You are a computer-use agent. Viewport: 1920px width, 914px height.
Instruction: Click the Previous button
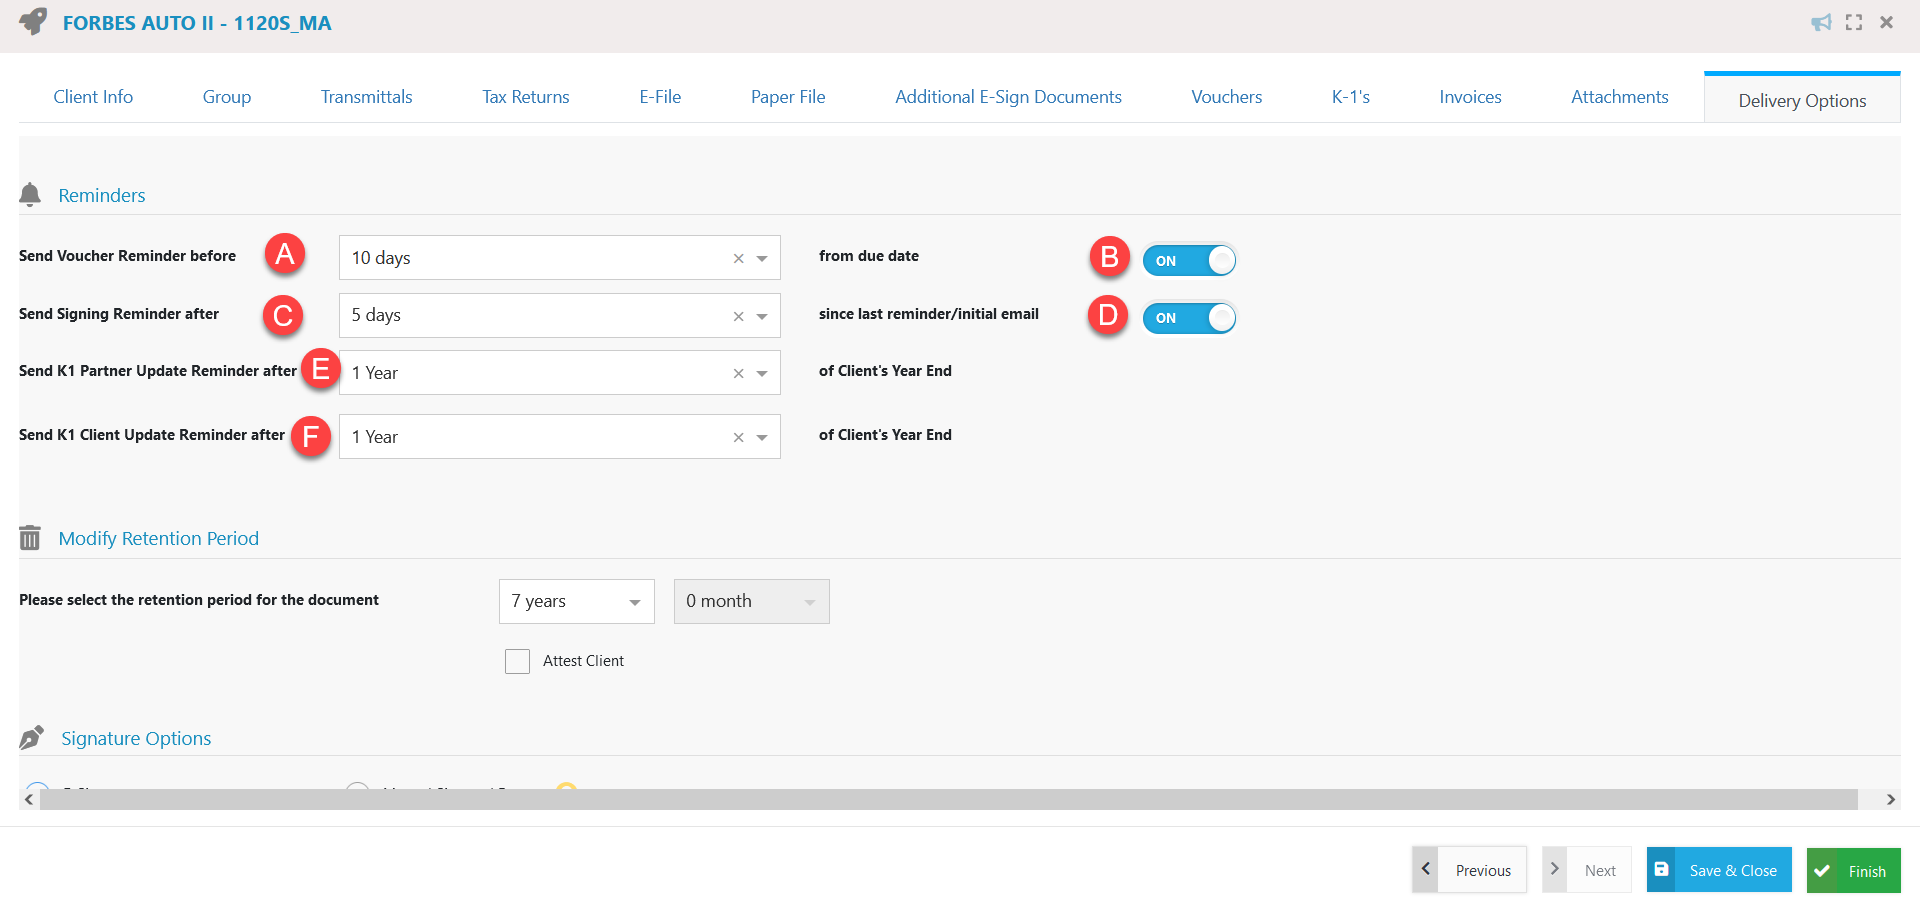pyautogui.click(x=1482, y=869)
